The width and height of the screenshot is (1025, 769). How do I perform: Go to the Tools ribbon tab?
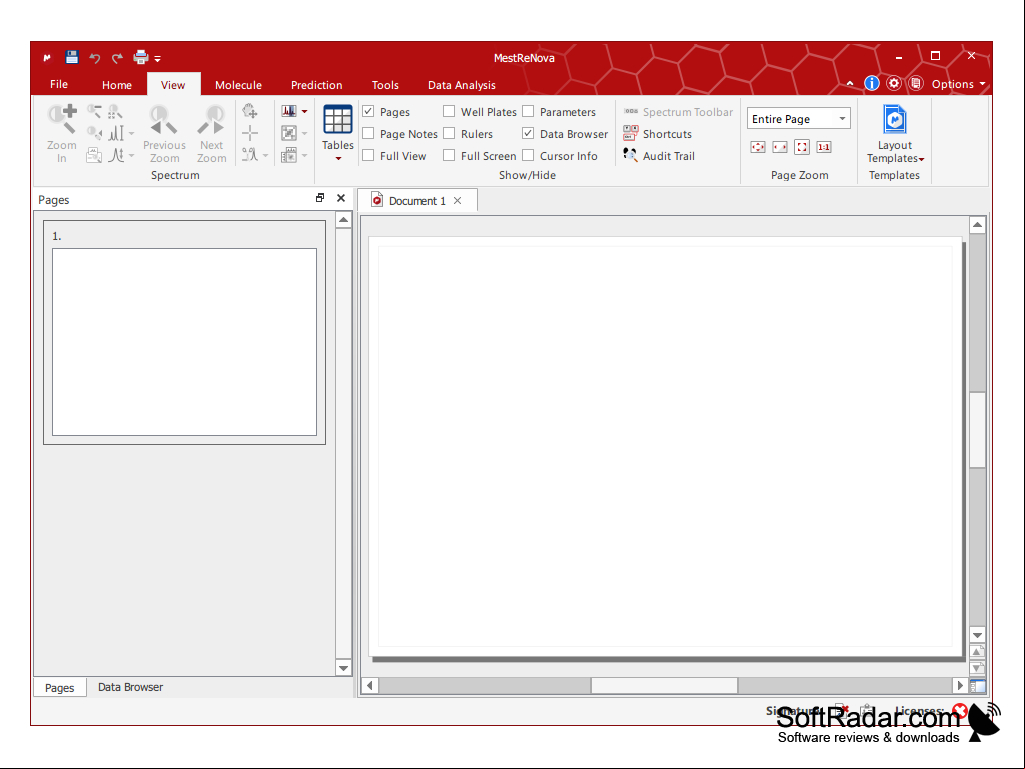click(x=385, y=85)
